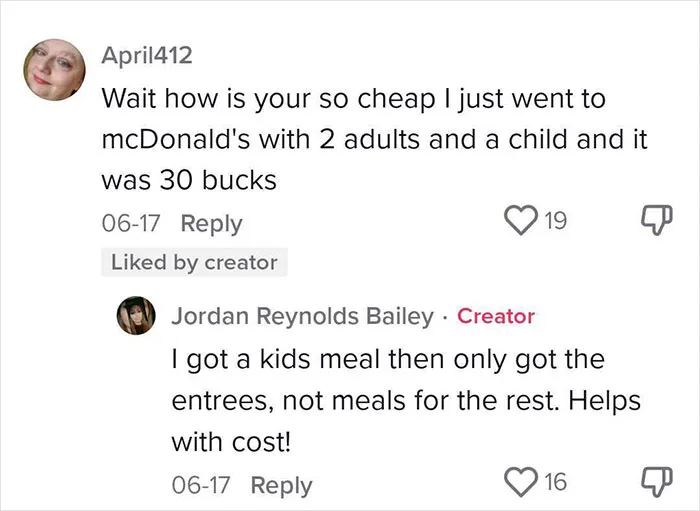Click the 'was 30 bucks' line of the comment
Viewport: 700px width, 511px height.
tap(189, 180)
